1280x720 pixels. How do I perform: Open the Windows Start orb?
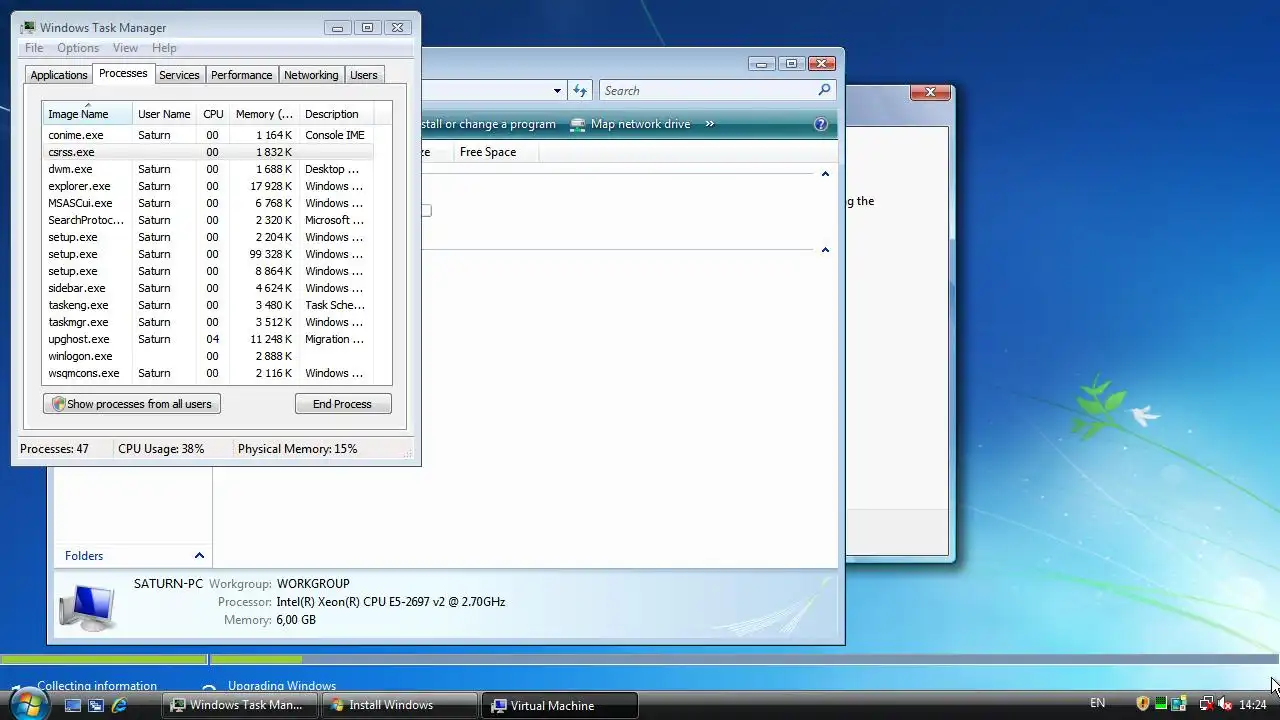(x=27, y=705)
